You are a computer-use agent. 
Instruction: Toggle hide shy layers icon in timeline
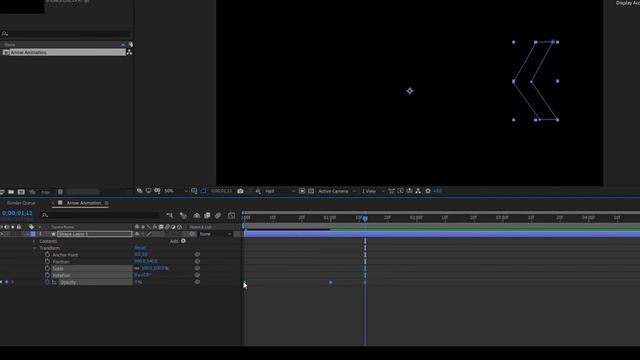(x=197, y=216)
